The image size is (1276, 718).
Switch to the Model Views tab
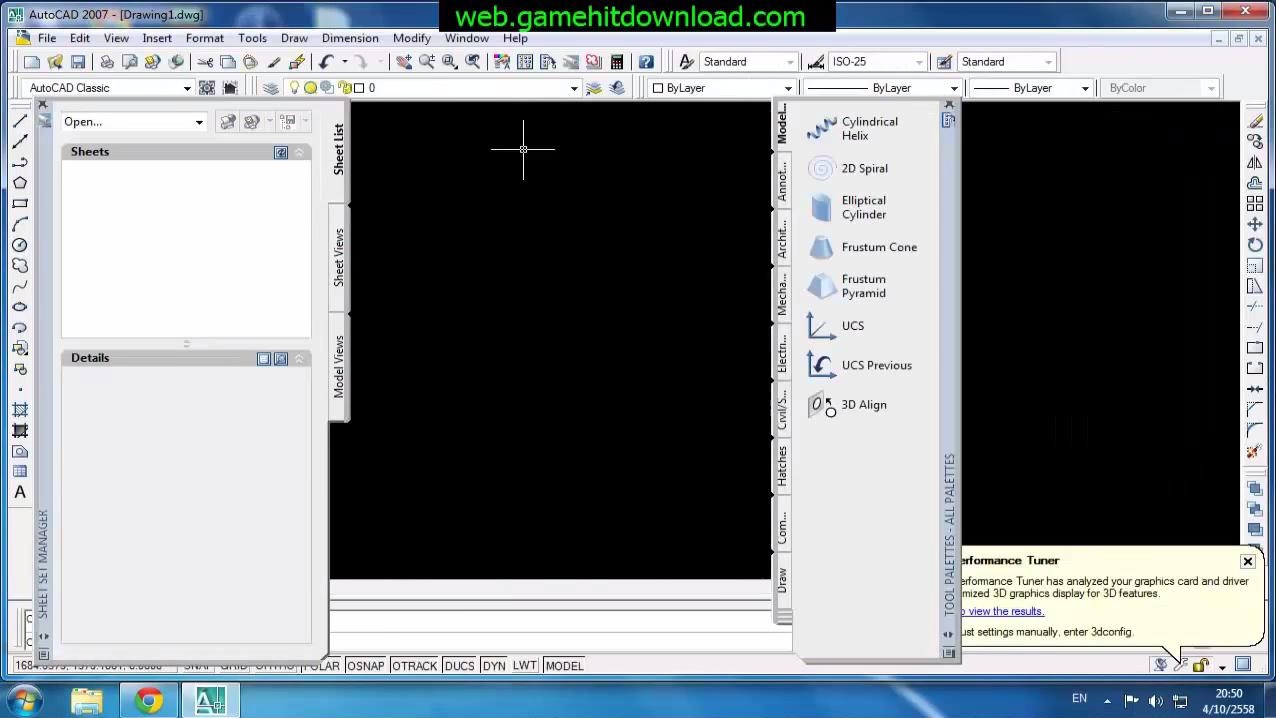(x=339, y=366)
